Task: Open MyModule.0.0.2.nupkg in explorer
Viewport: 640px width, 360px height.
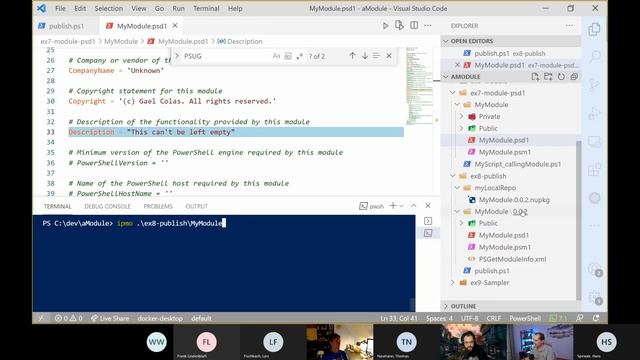Action: (514, 200)
